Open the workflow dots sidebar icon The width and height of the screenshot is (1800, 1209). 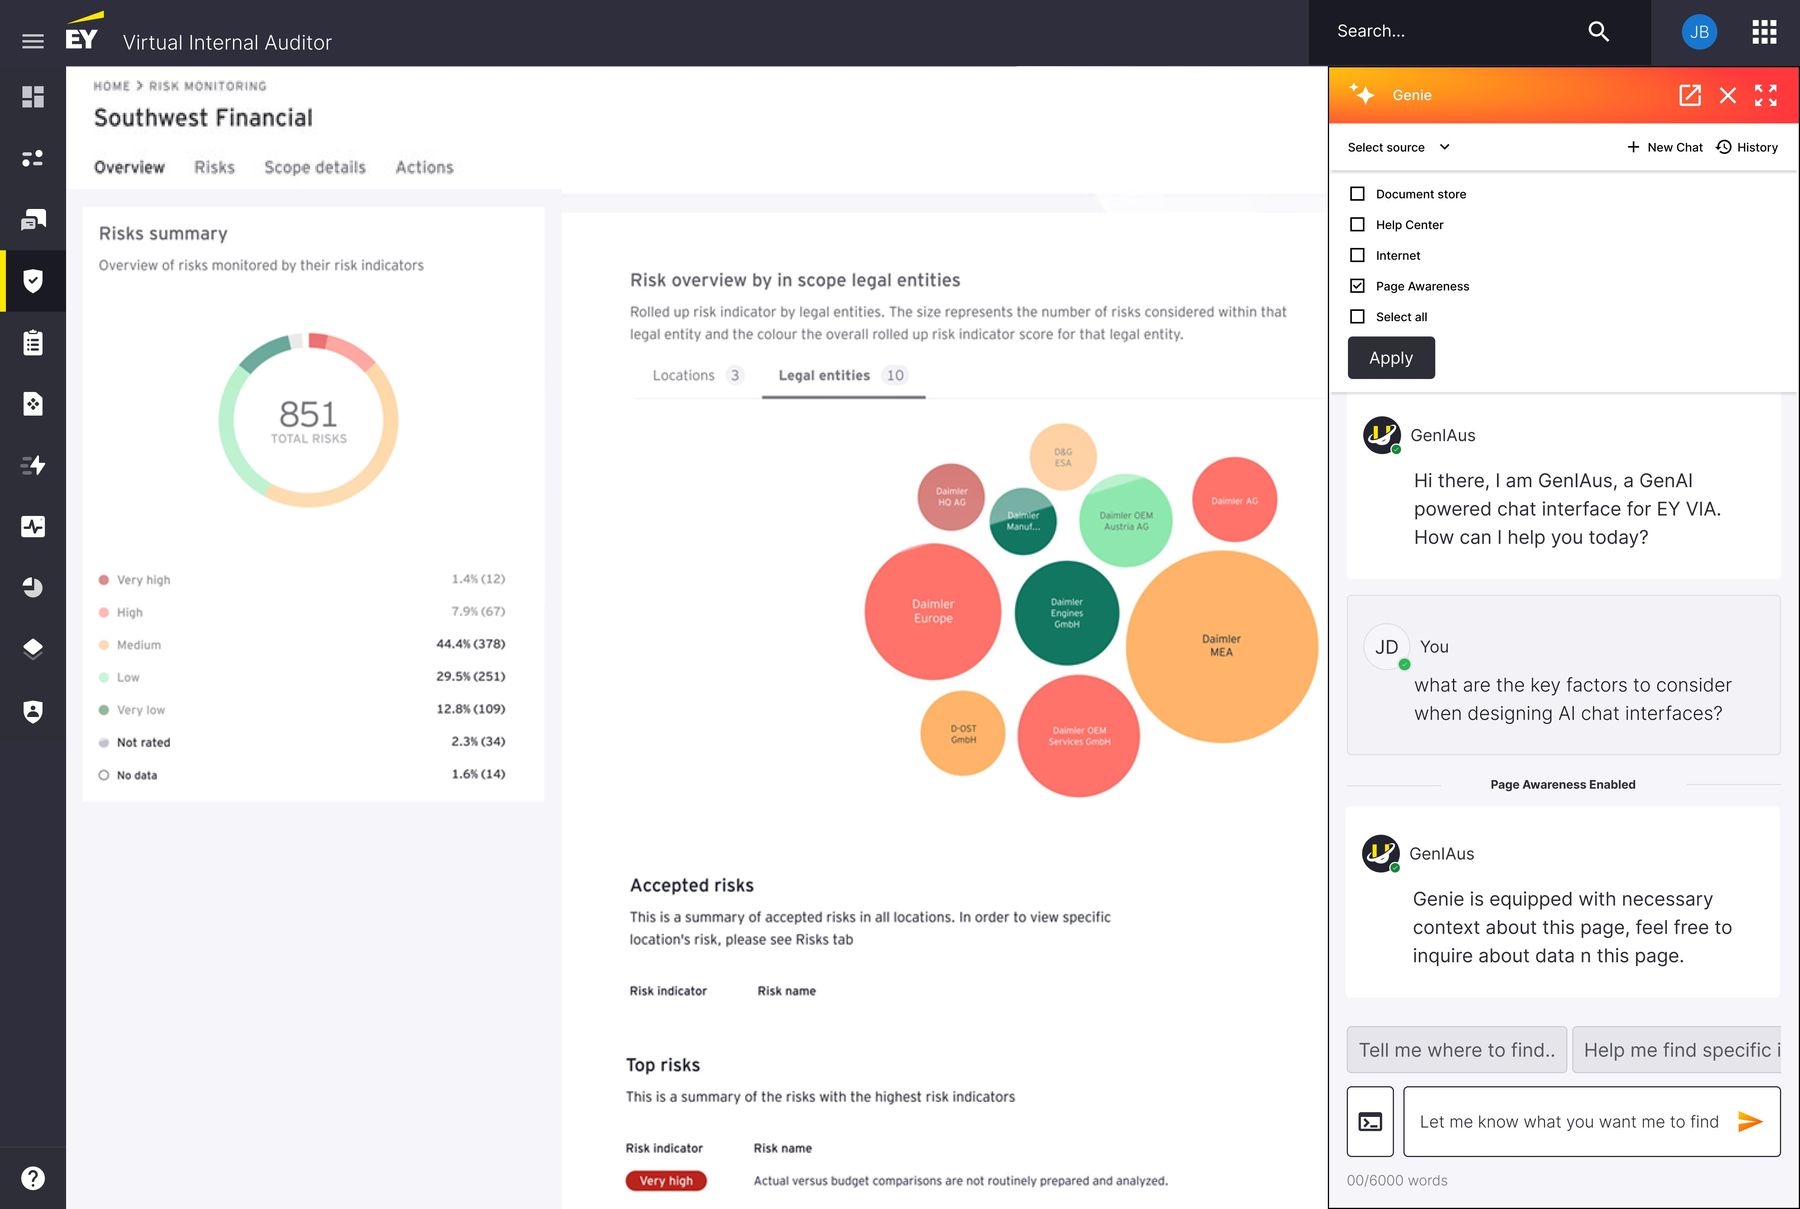(x=33, y=158)
